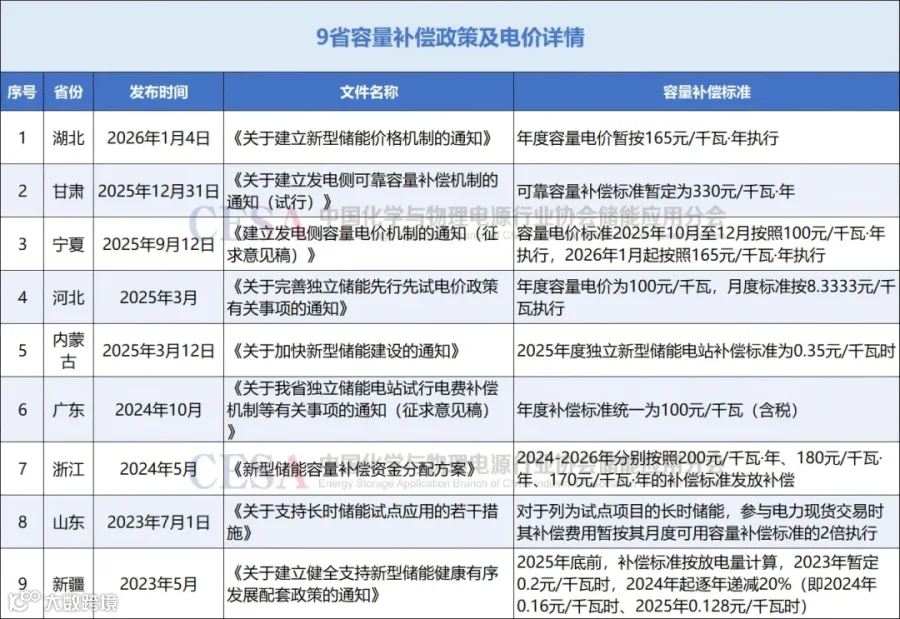Select date cell 2023年7月1日

click(158, 522)
